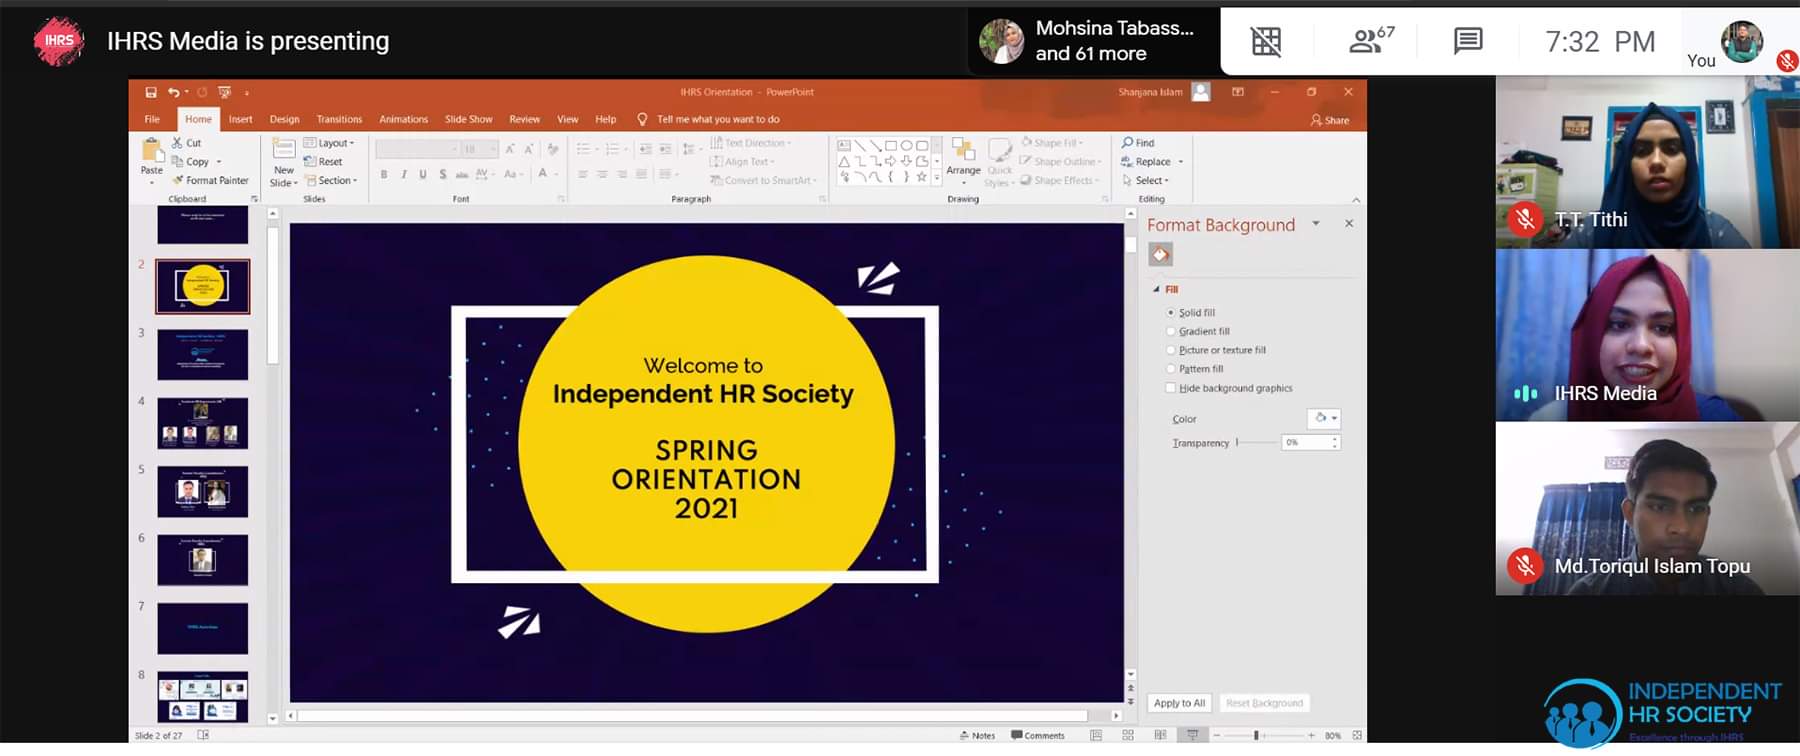This screenshot has height=756, width=1800.
Task: Expand the Section dropdown
Action: coord(331,181)
